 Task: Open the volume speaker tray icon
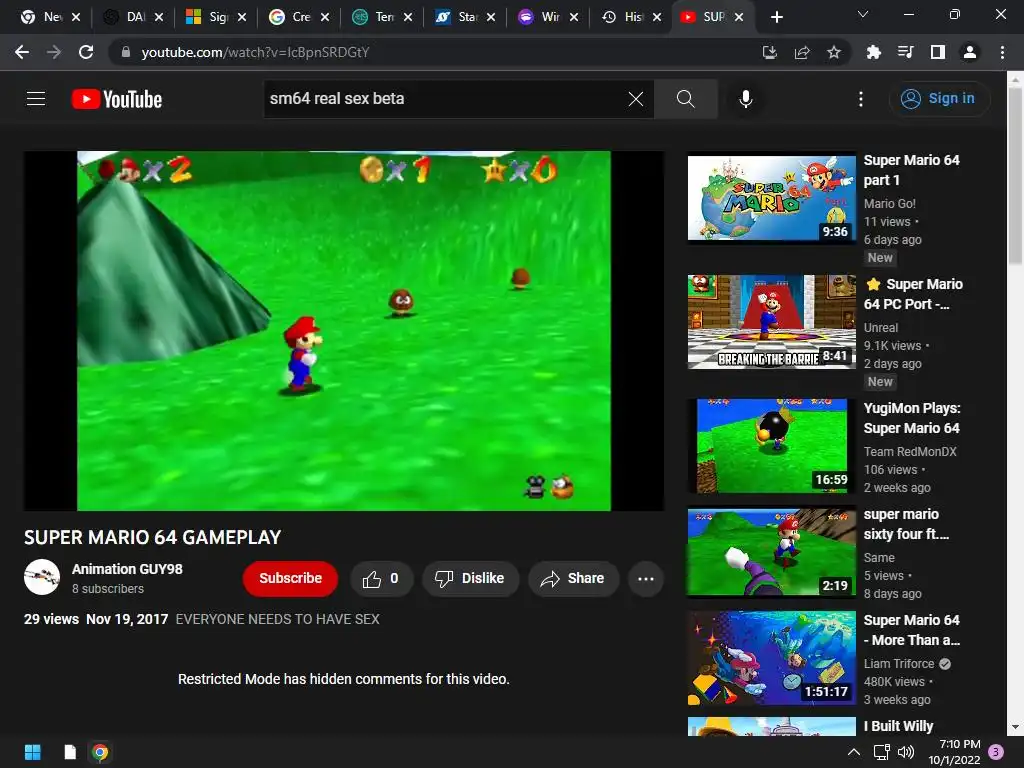pyautogui.click(x=906, y=752)
